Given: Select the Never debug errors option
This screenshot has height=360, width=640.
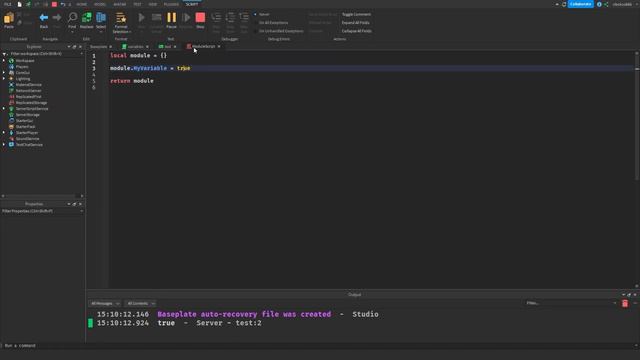Looking at the screenshot, I should coord(262,14).
